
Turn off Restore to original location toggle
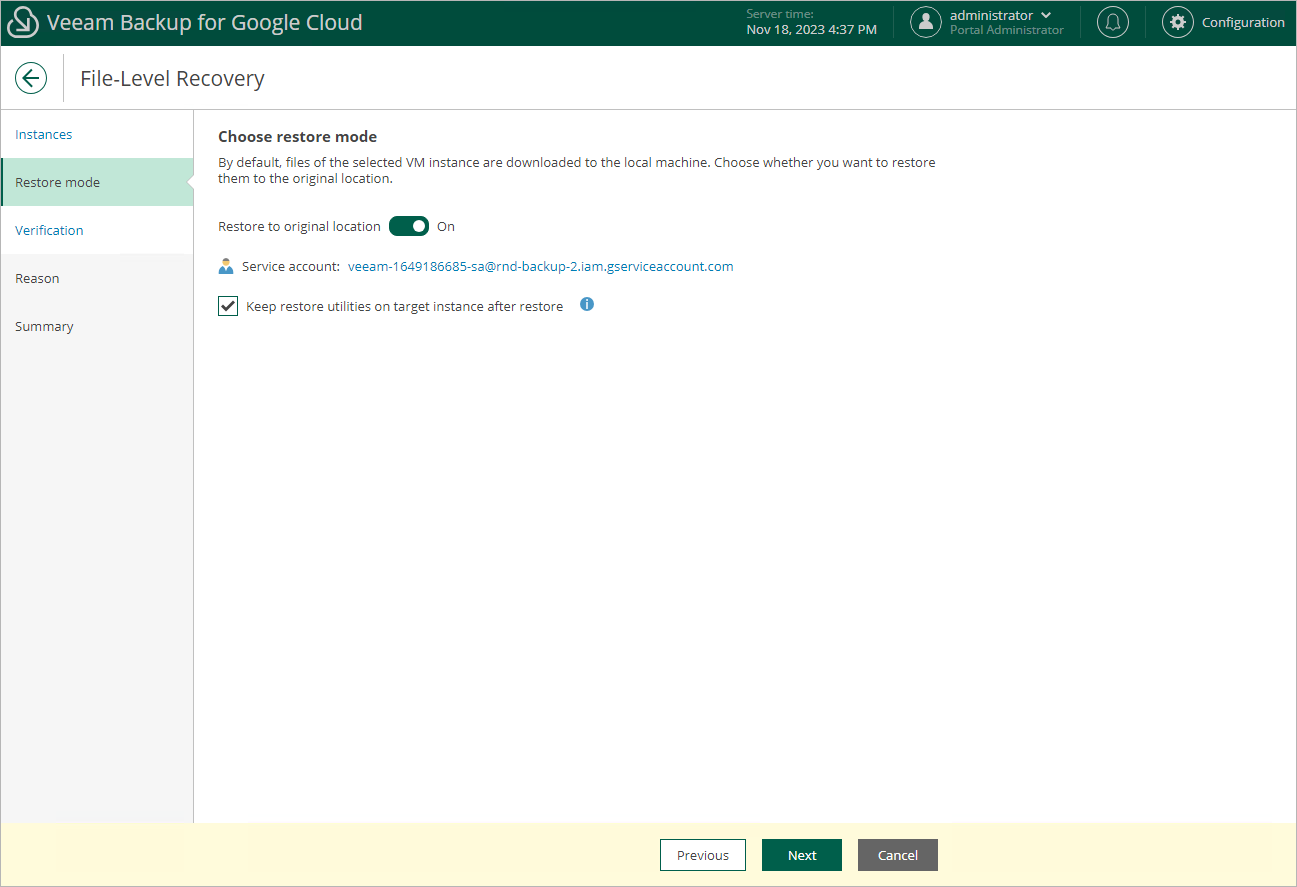[409, 226]
